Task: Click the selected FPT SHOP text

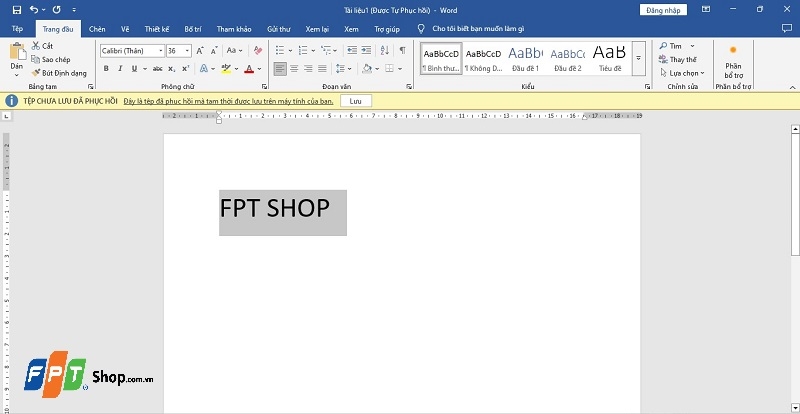Action: (274, 208)
